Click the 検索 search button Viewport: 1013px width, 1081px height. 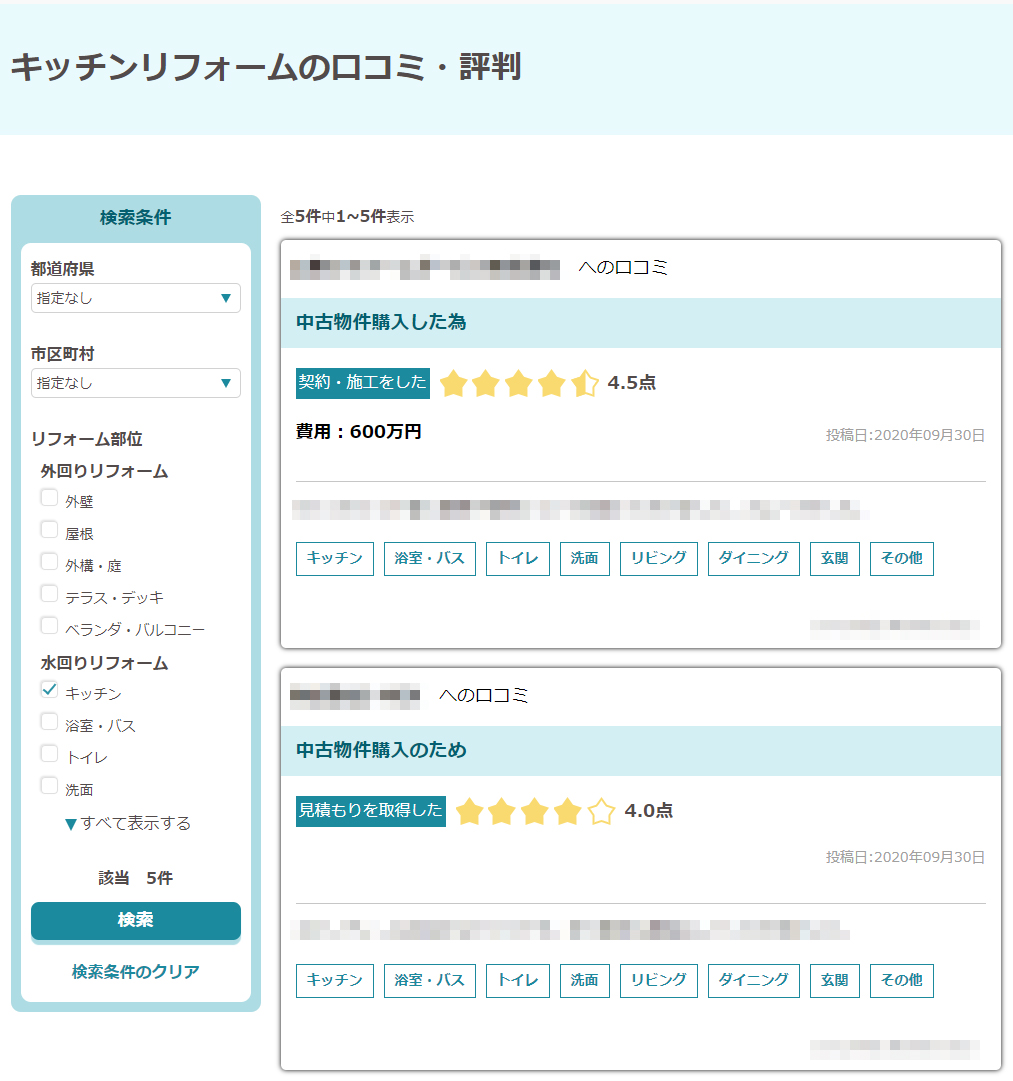click(135, 920)
